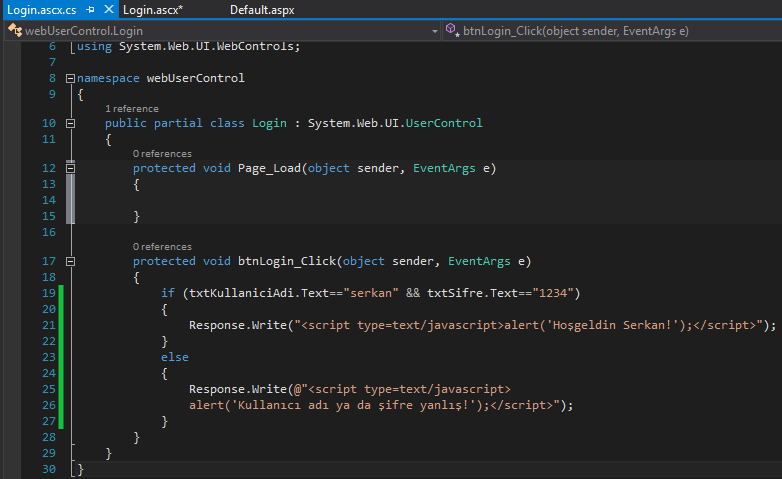This screenshot has height=479, width=782.
Task: Click line number 19 in the gutter
Action: point(49,293)
